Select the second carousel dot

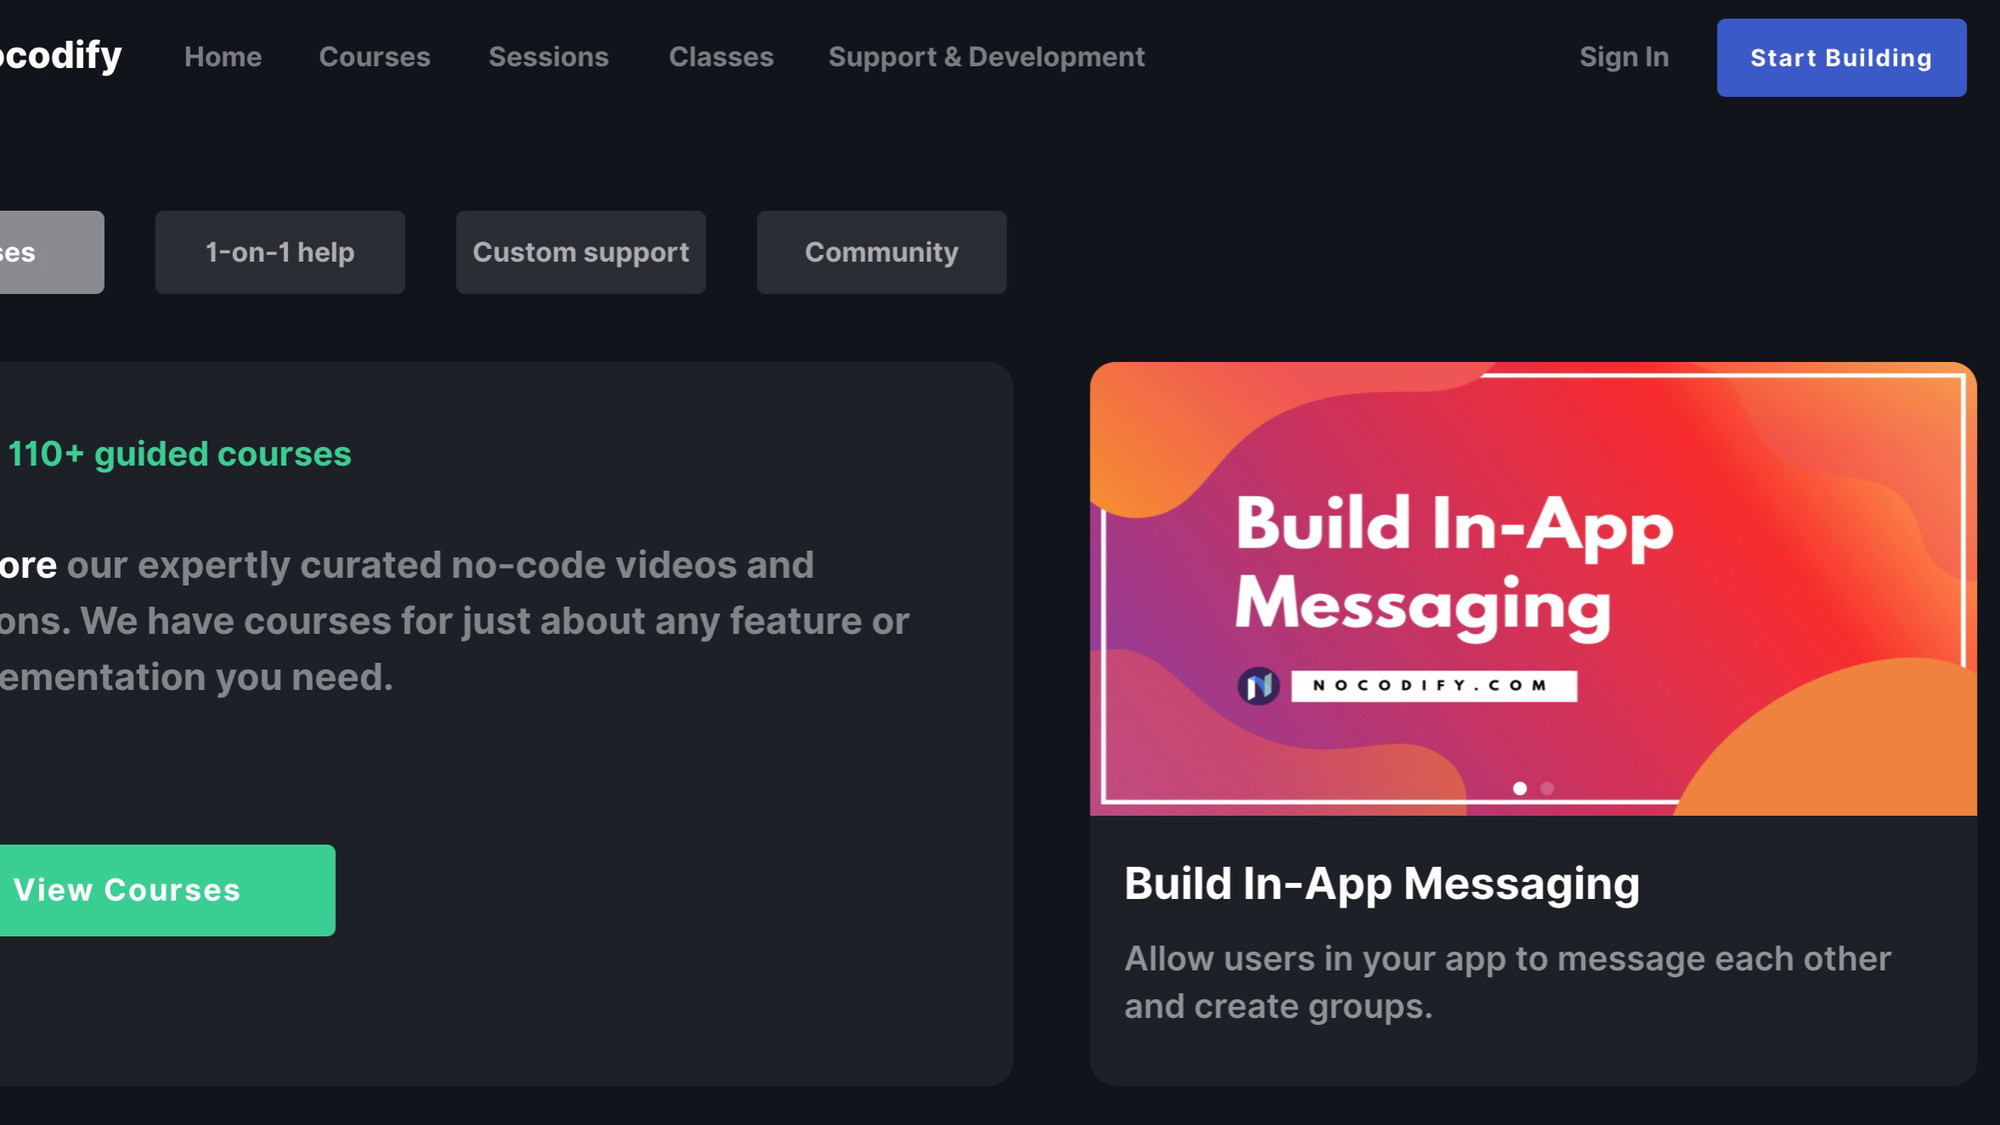[x=1547, y=788]
